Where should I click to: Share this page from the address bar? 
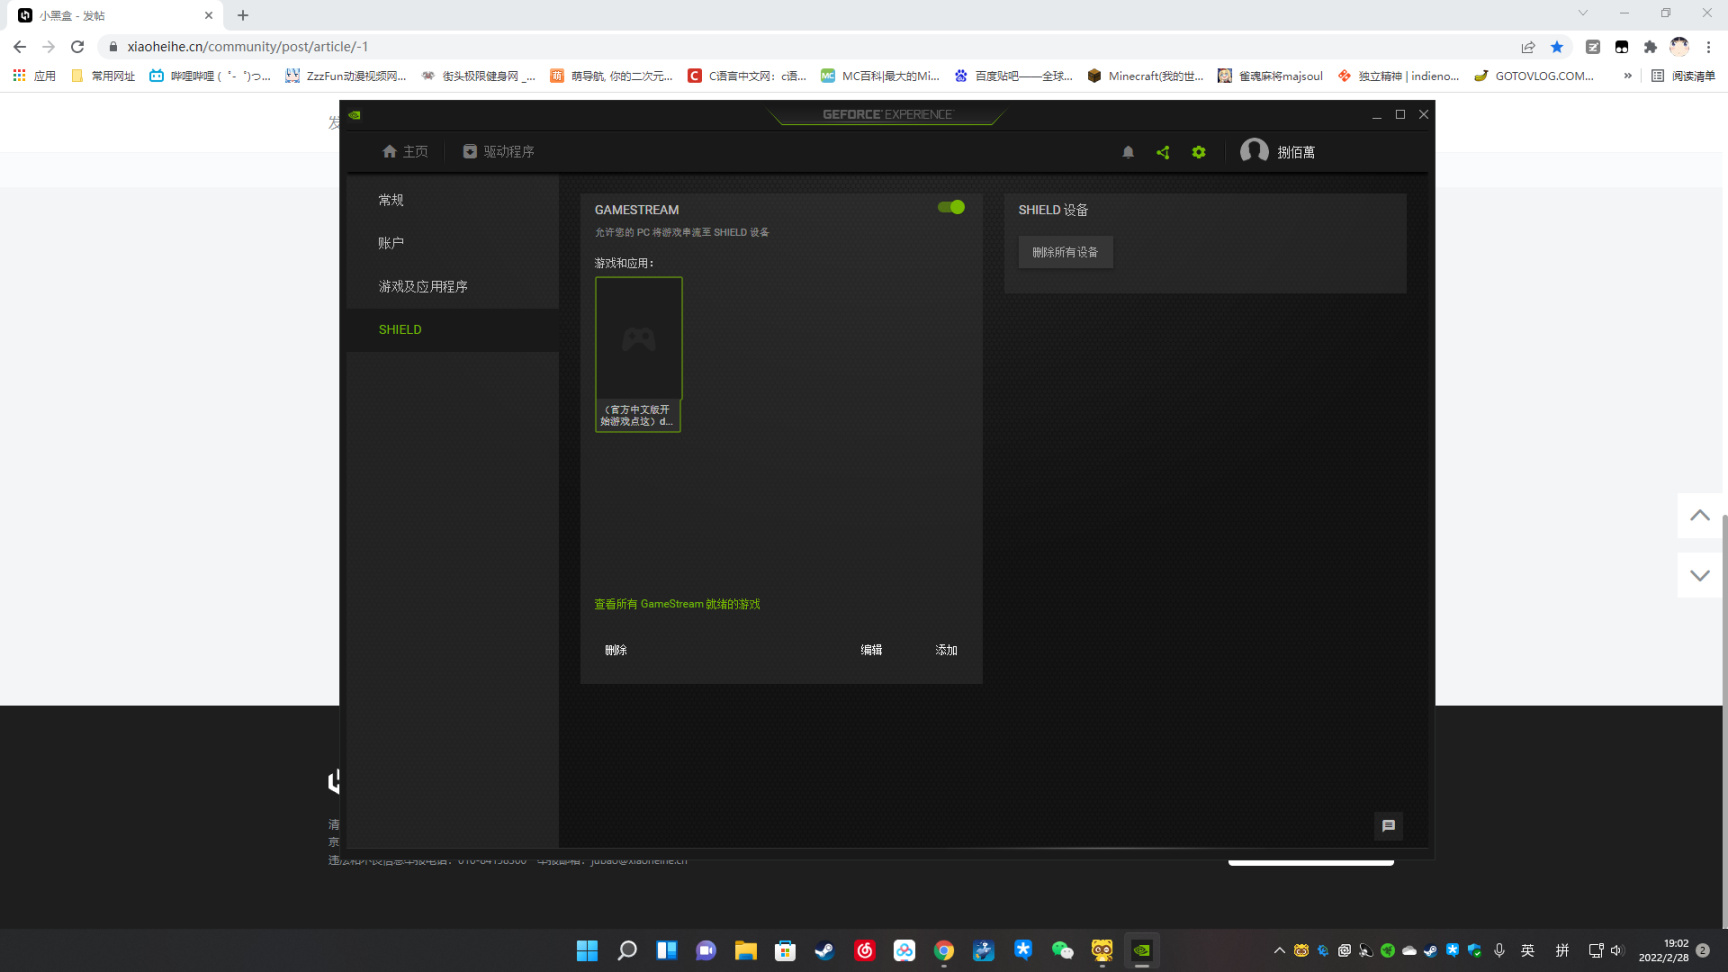(1528, 47)
